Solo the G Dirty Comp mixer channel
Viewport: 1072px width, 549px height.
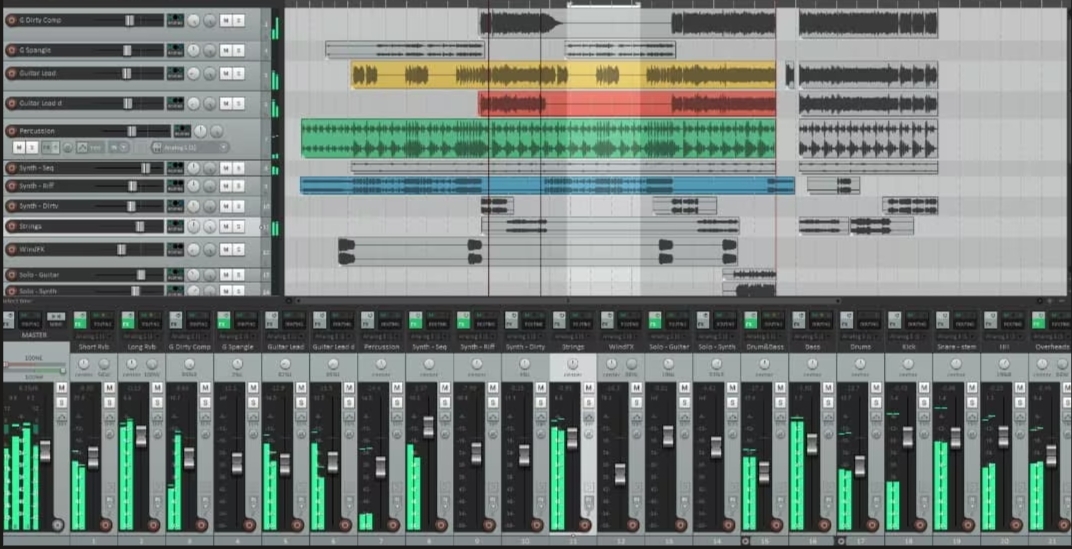[x=205, y=402]
